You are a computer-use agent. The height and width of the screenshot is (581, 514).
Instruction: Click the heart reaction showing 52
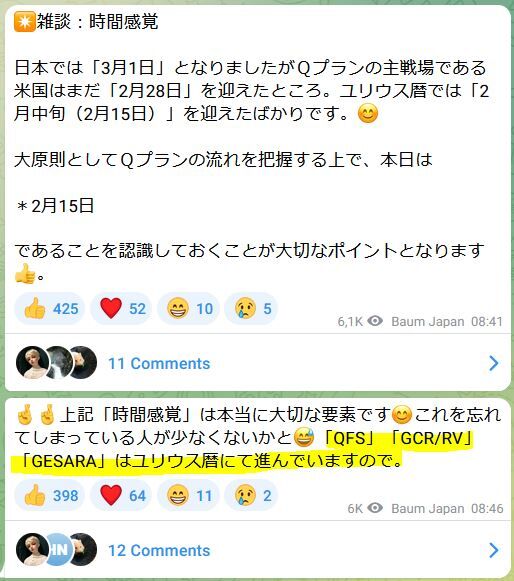(x=121, y=308)
